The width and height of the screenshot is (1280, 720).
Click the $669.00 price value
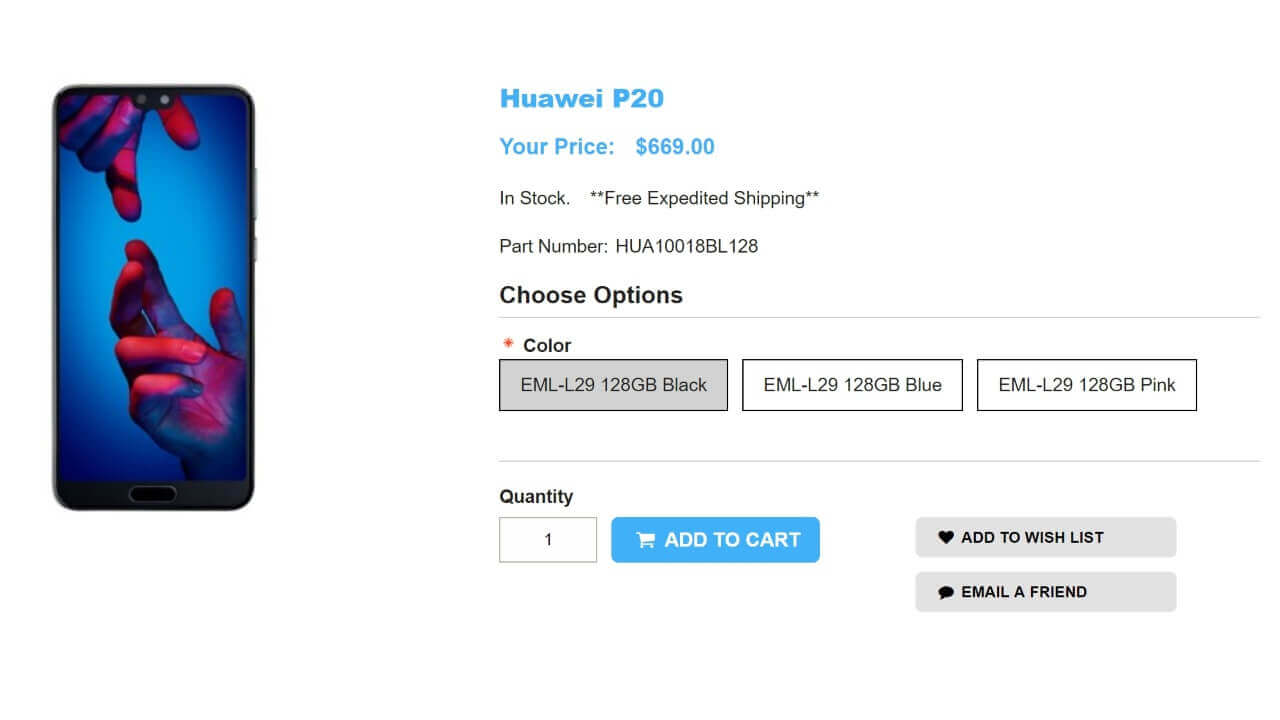click(x=675, y=147)
